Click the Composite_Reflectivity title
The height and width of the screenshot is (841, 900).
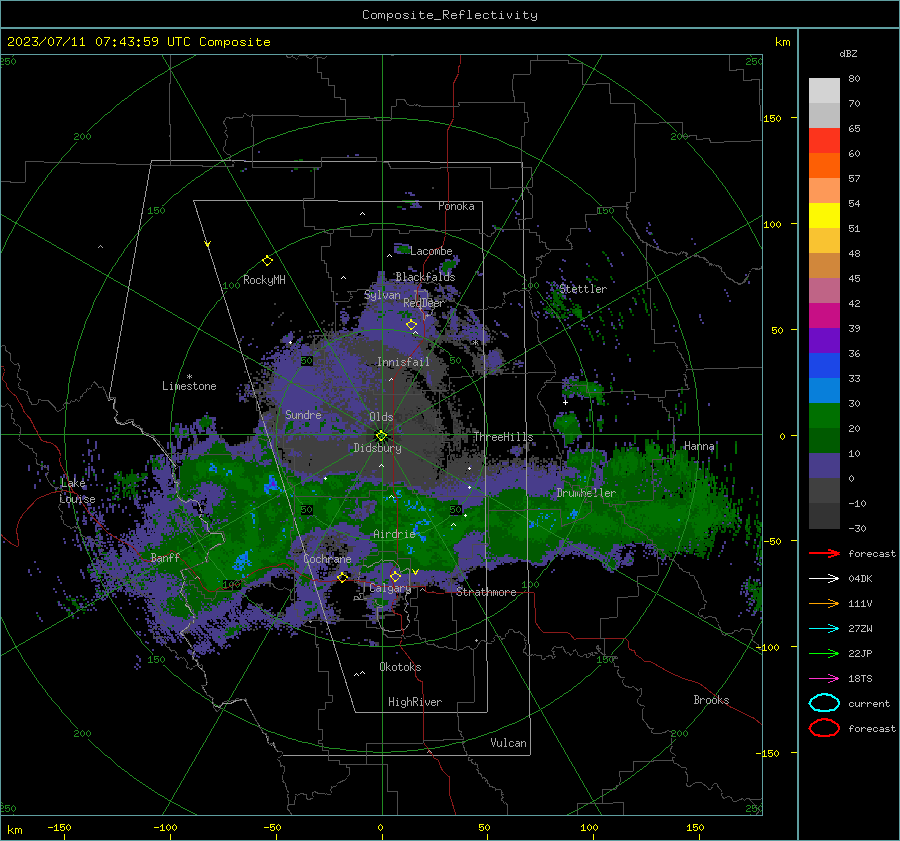[450, 15]
